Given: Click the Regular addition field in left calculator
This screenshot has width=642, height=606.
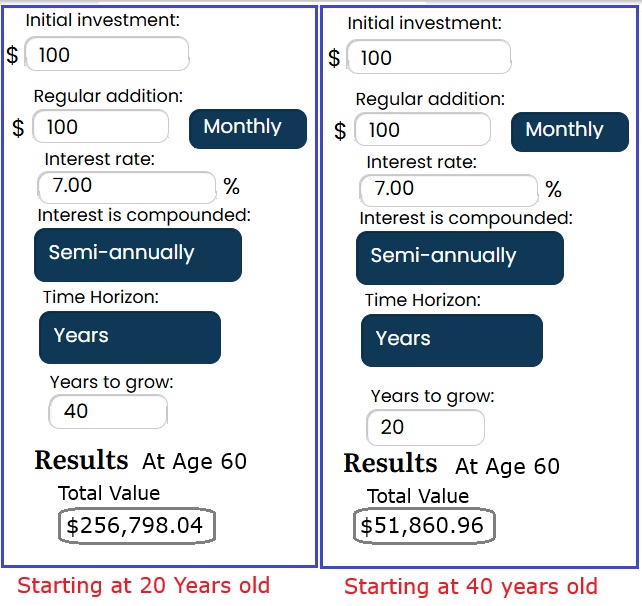Looking at the screenshot, I should point(100,127).
